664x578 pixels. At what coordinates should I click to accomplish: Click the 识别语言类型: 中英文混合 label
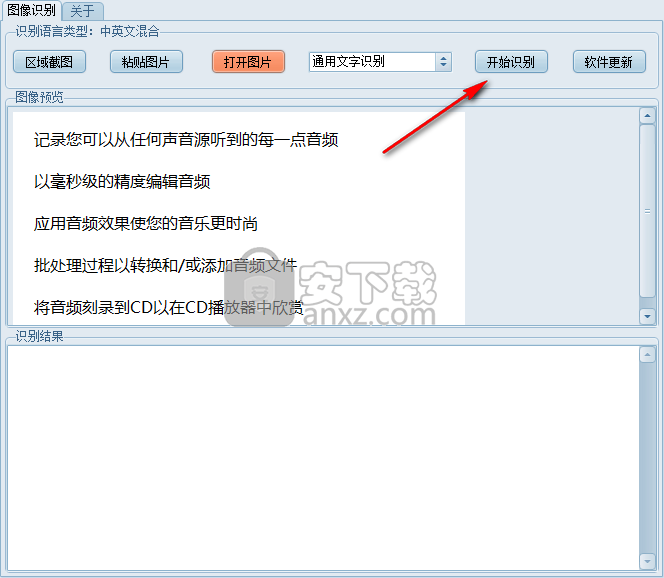[x=88, y=32]
